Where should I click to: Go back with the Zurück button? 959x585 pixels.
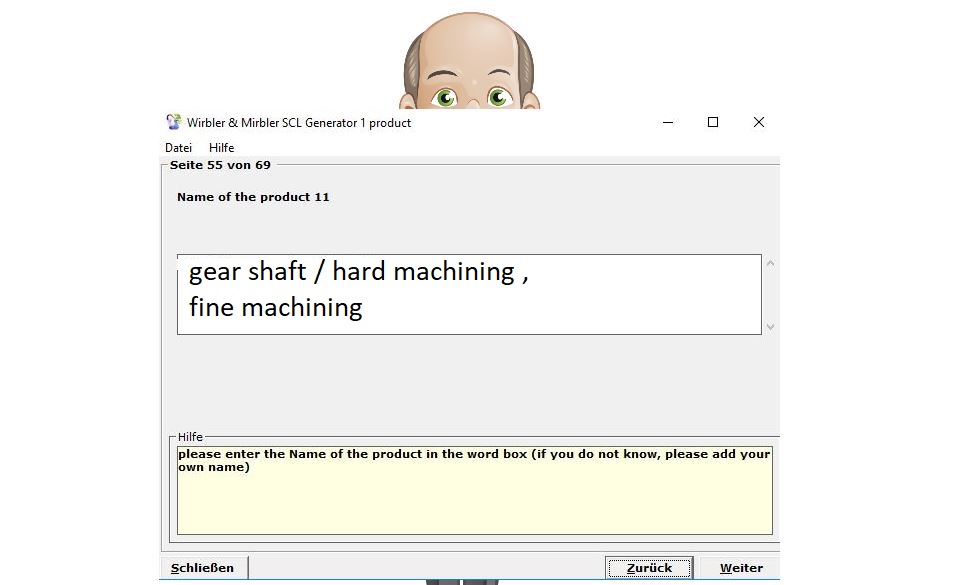[649, 568]
